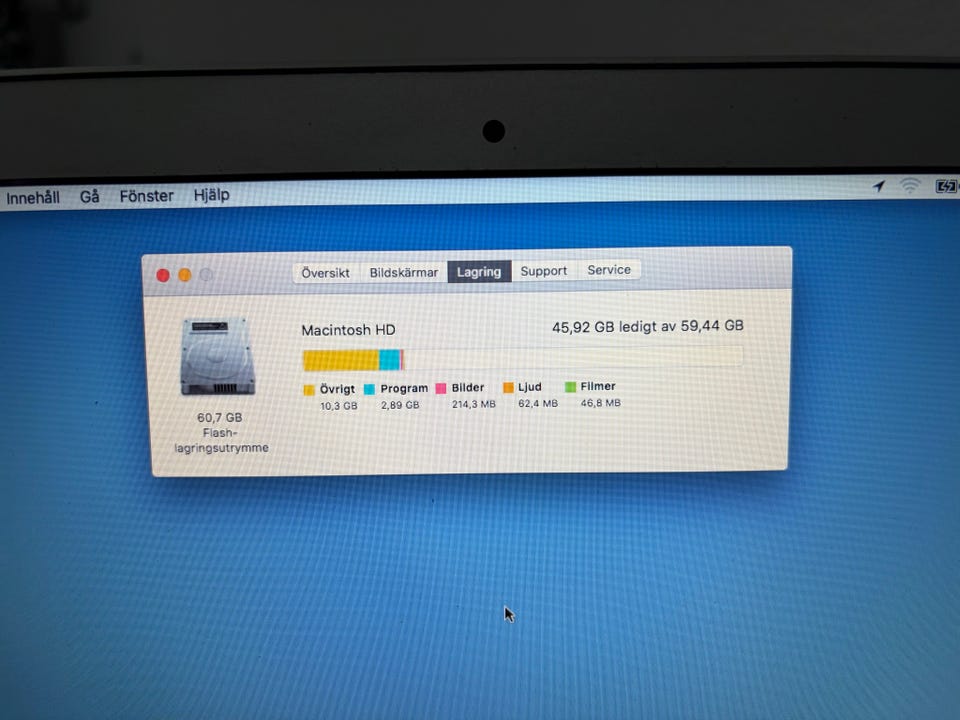The image size is (960, 720).
Task: Click the 'Flash-lagringsutrymme' drive type label
Action: click(x=221, y=440)
